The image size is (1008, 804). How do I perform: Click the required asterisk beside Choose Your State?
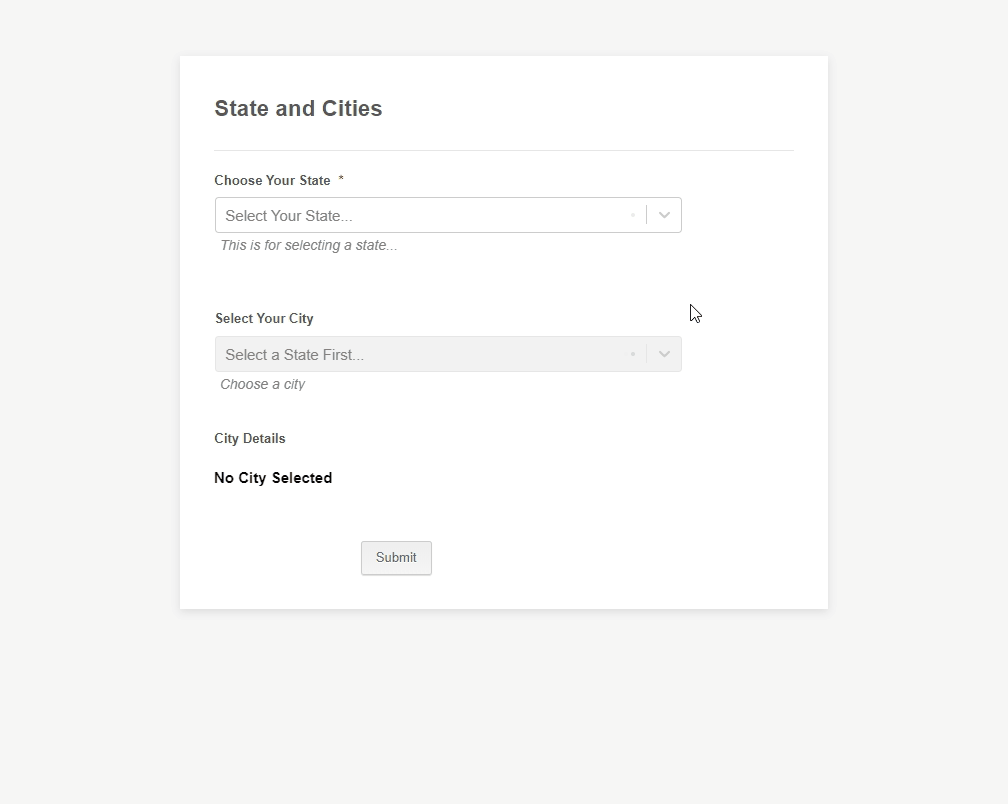tap(341, 180)
